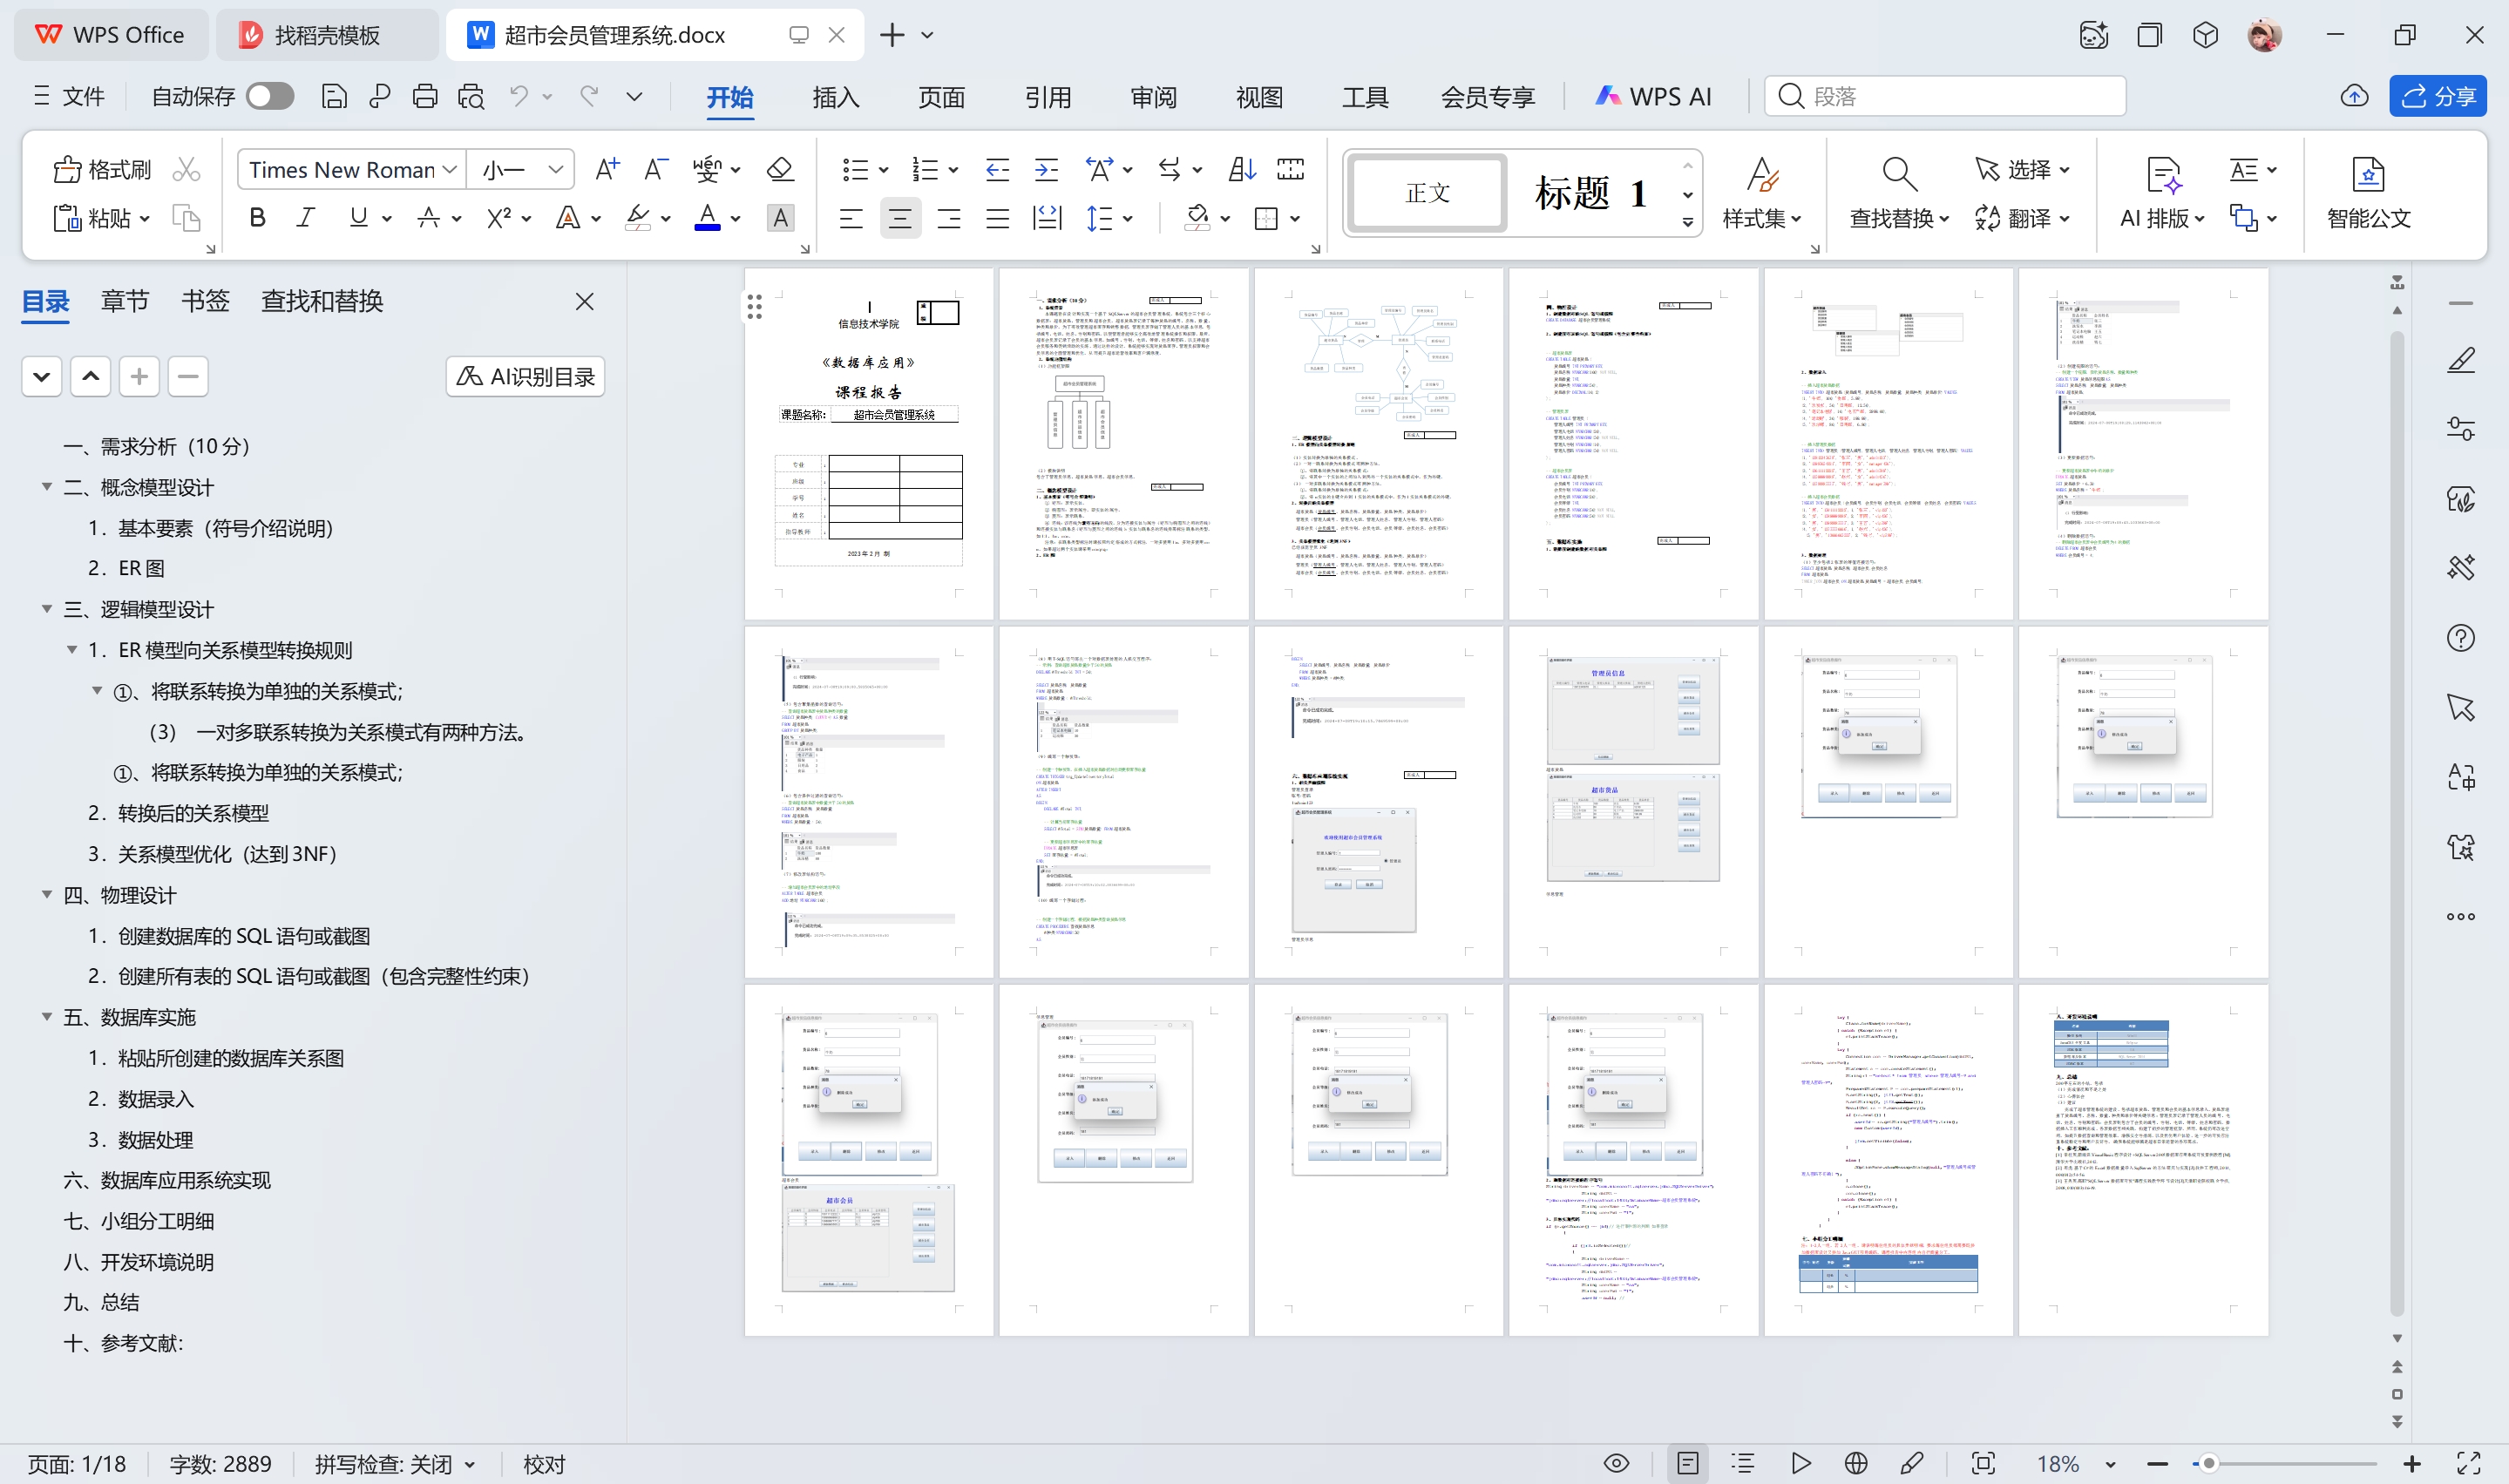Viewport: 2509px width, 1484px height.
Task: Click the Format Painter brush icon
Action: coord(67,170)
